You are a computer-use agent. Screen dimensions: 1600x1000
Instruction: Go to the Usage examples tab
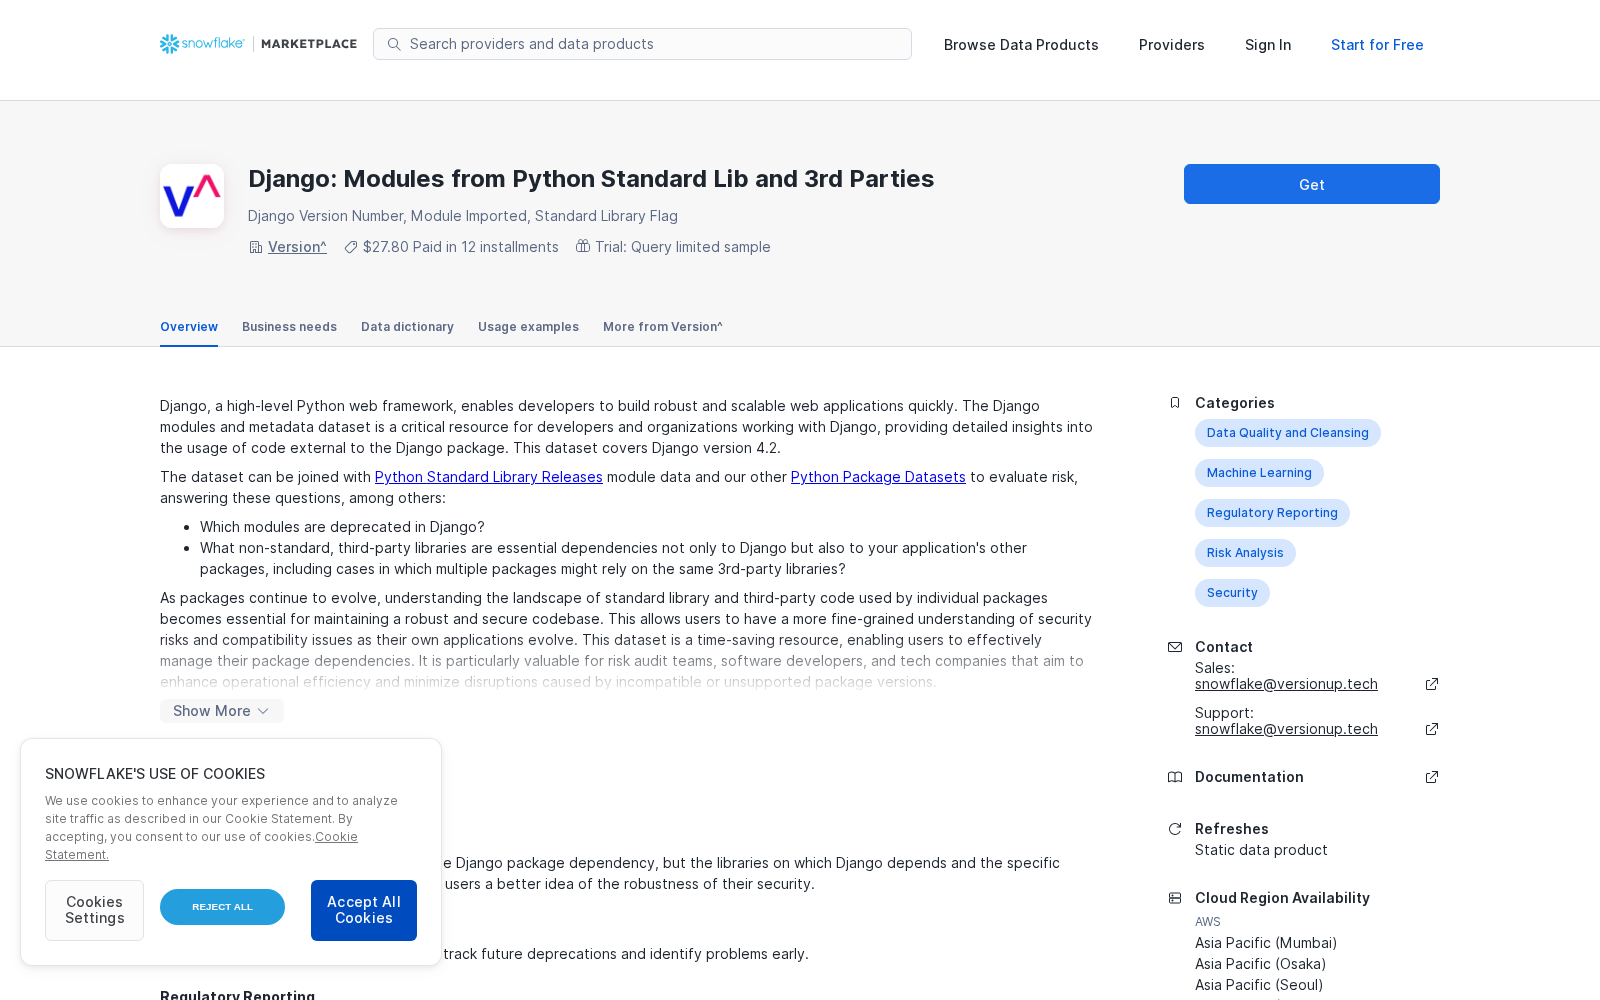(x=528, y=327)
